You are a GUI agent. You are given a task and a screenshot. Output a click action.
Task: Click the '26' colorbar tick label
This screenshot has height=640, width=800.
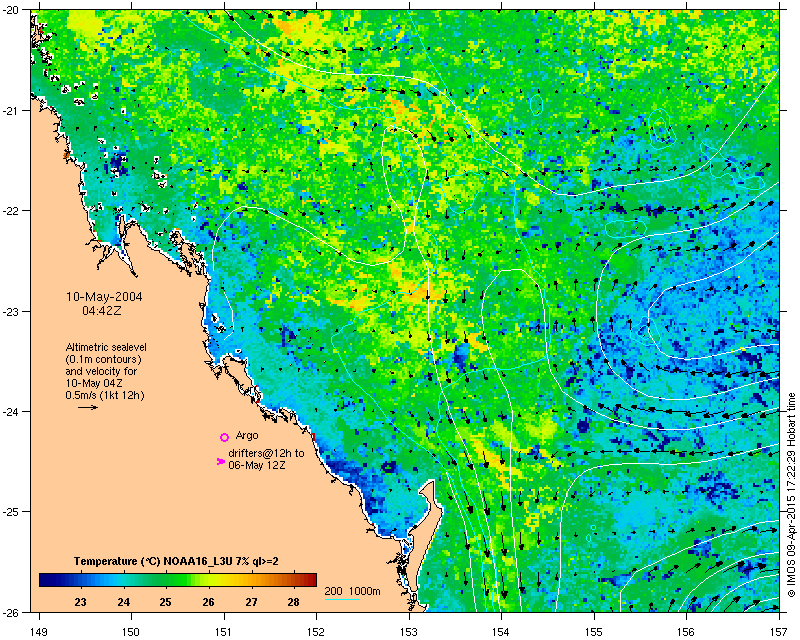click(208, 602)
